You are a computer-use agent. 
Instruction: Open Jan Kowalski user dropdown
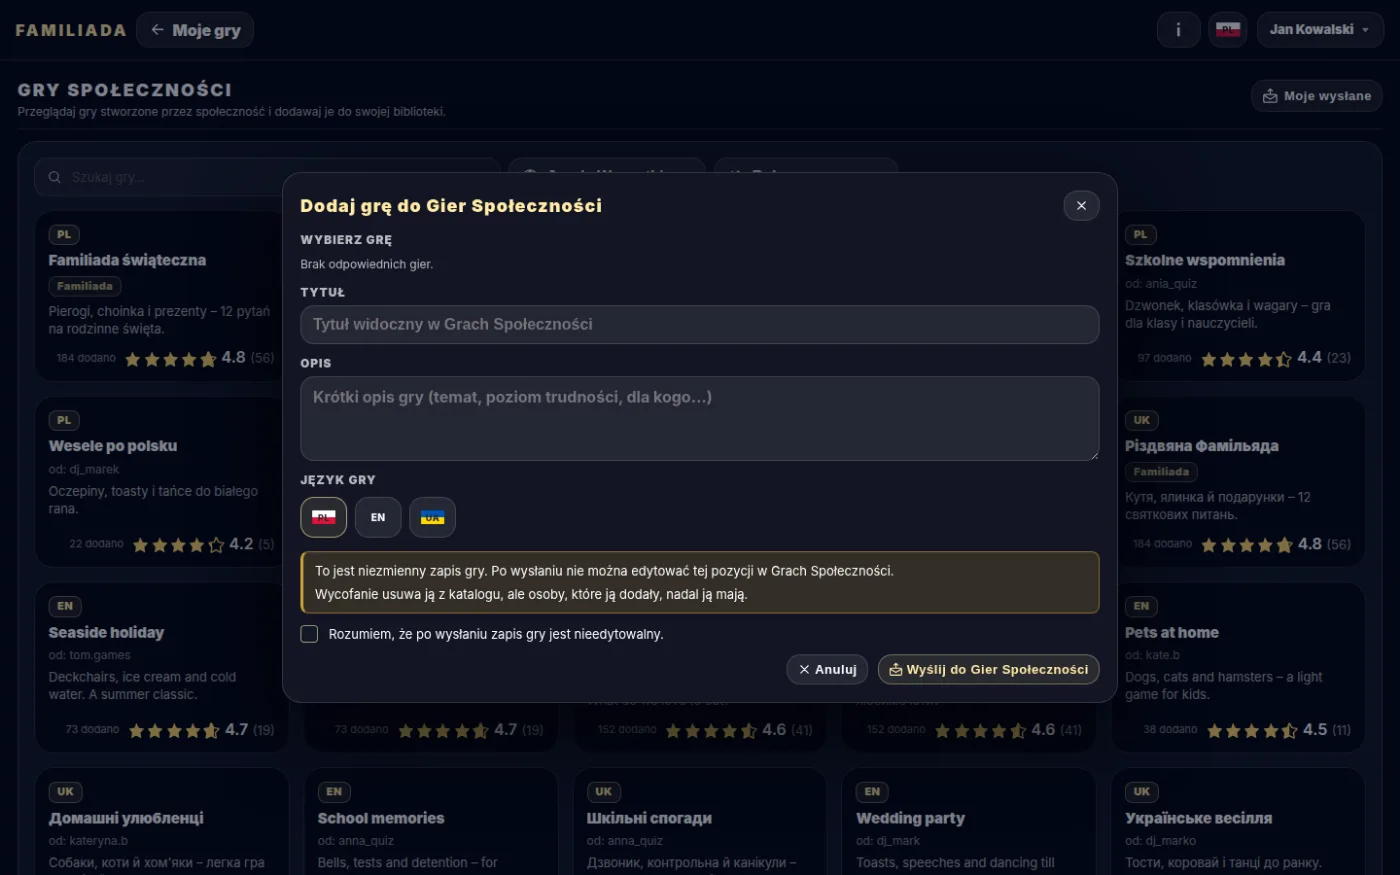pos(1320,30)
